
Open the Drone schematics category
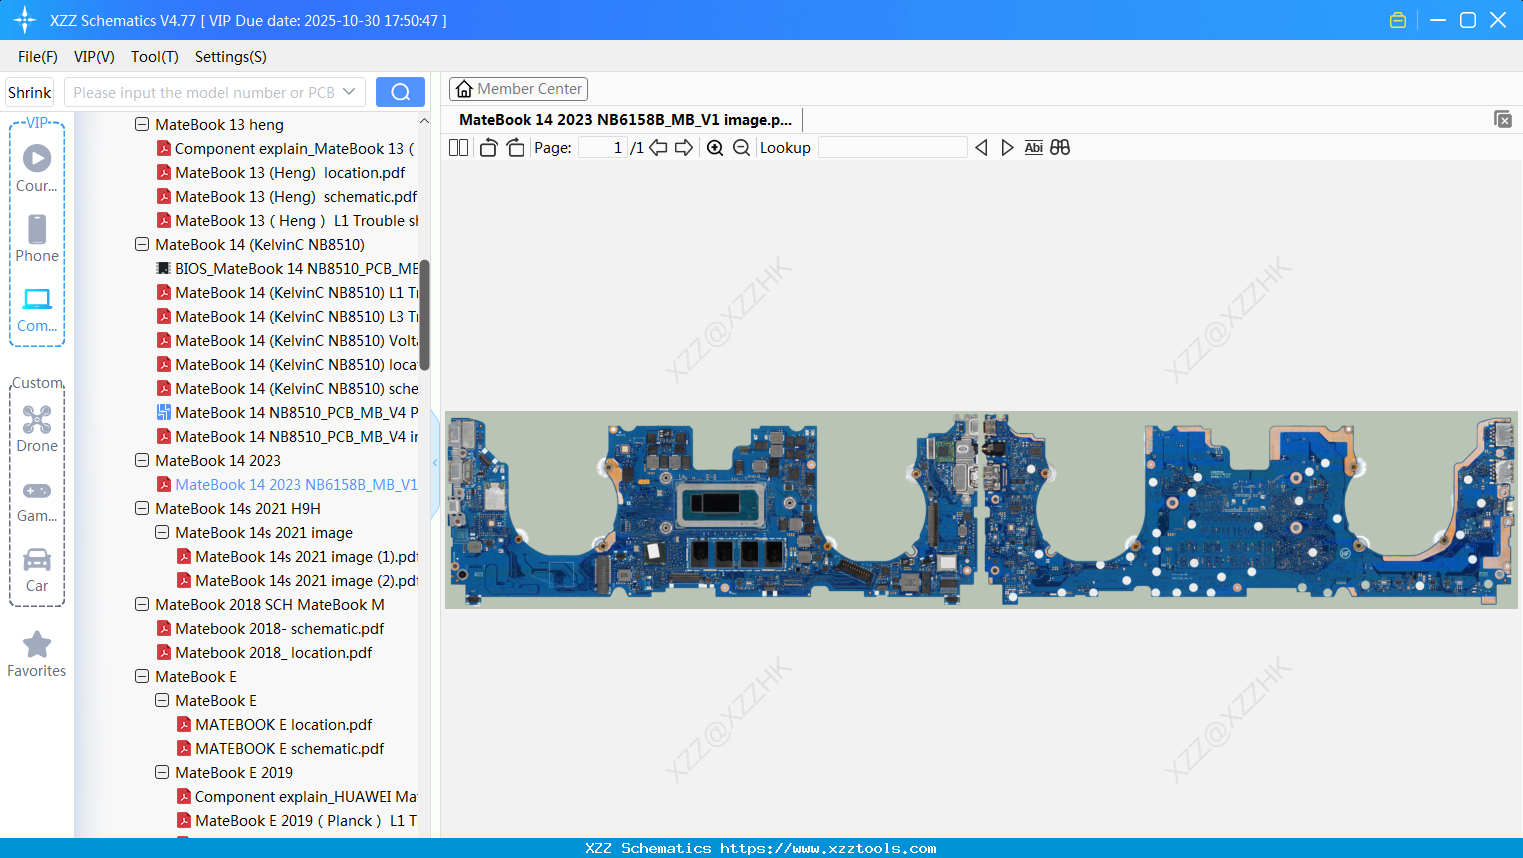[x=37, y=429]
